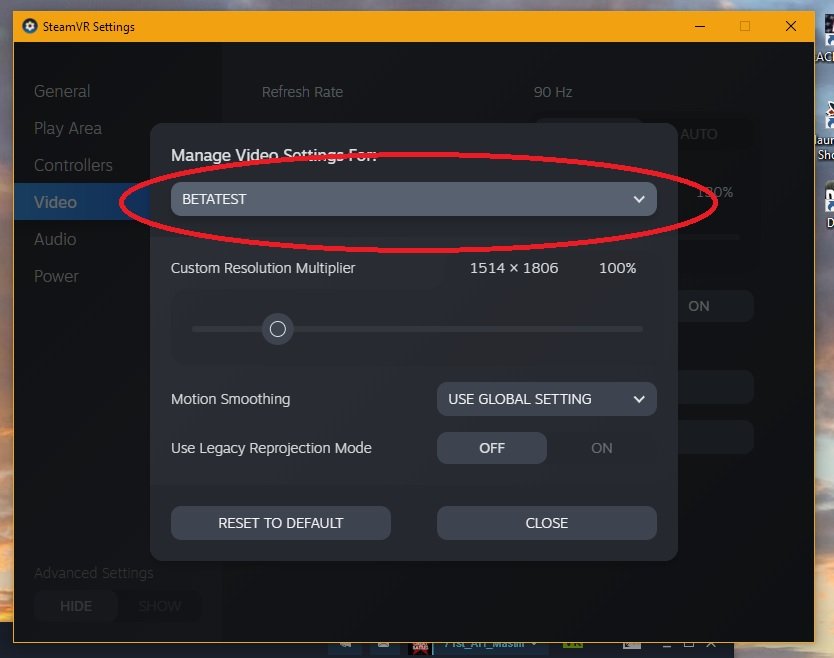The height and width of the screenshot is (658, 834).
Task: Set Legacy Reprojection Mode to OFF
Action: (x=491, y=448)
